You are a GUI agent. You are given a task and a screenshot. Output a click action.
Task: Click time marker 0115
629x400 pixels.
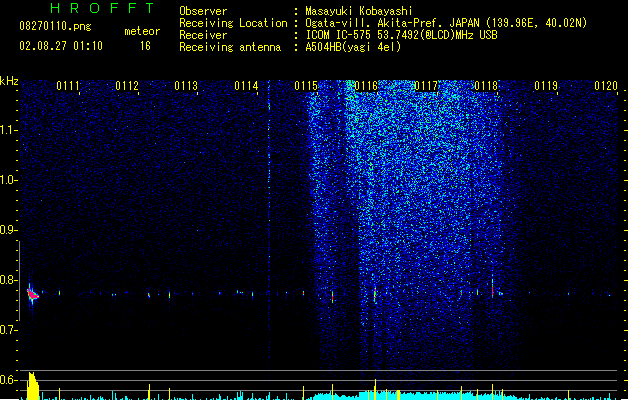[306, 86]
